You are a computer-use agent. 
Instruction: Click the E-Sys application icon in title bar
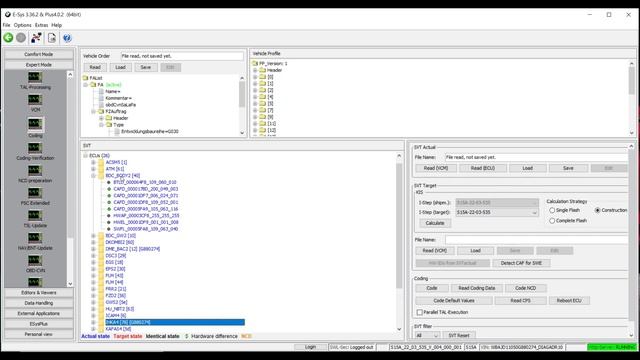7,14
